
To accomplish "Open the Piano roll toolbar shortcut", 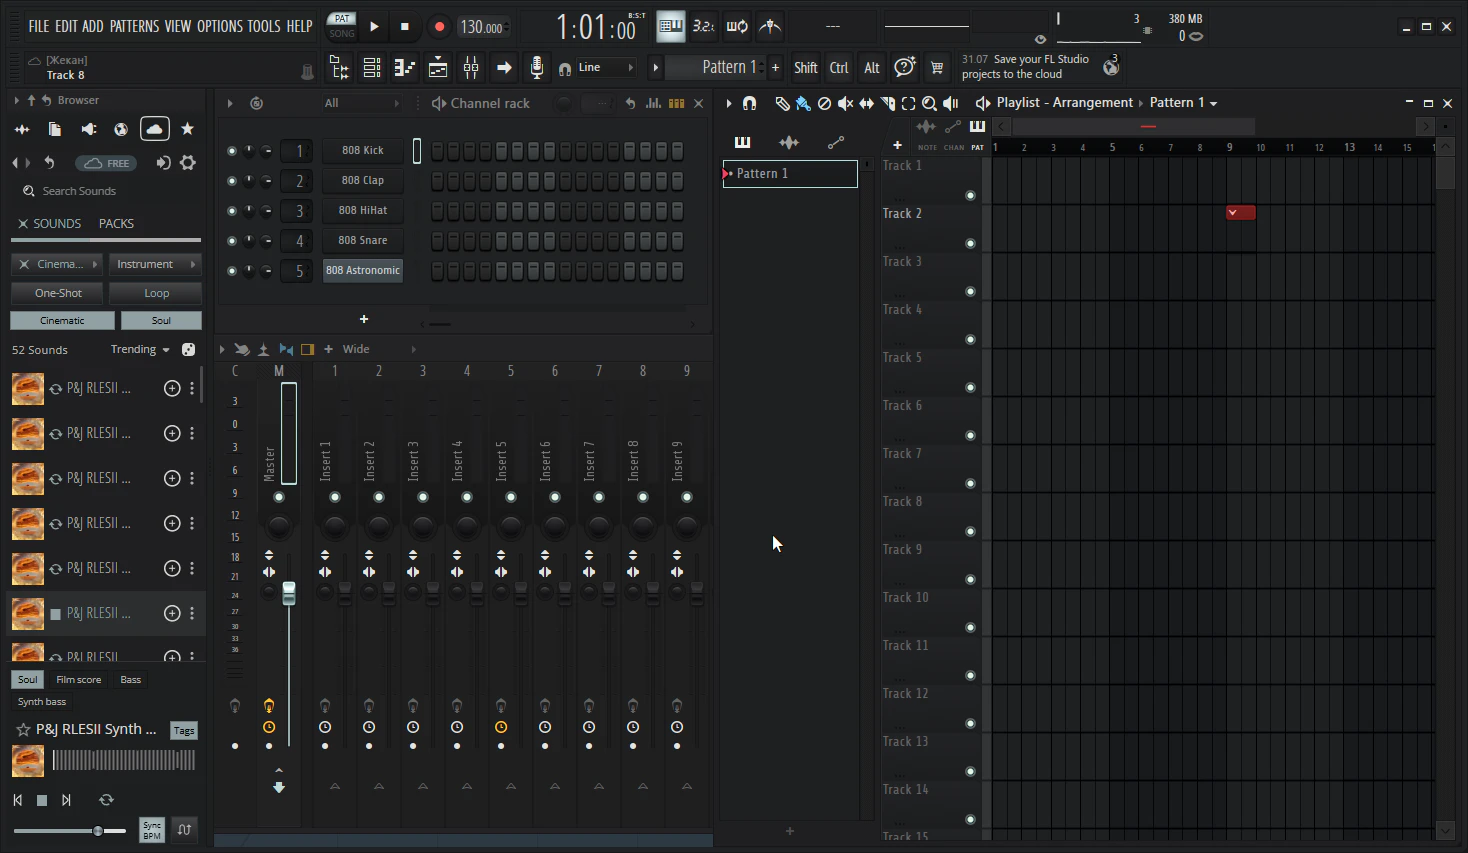I will (405, 68).
